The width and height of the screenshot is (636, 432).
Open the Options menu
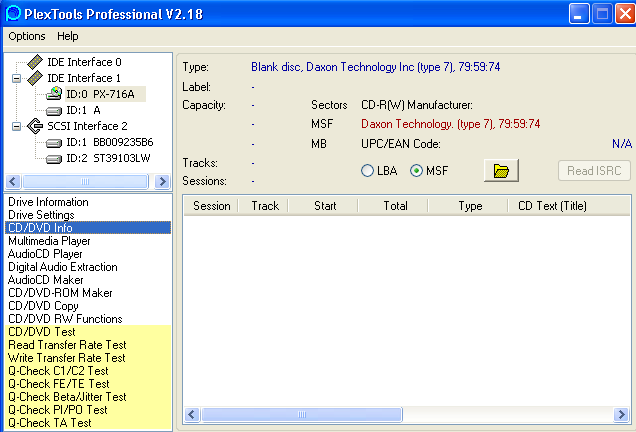click(27, 36)
